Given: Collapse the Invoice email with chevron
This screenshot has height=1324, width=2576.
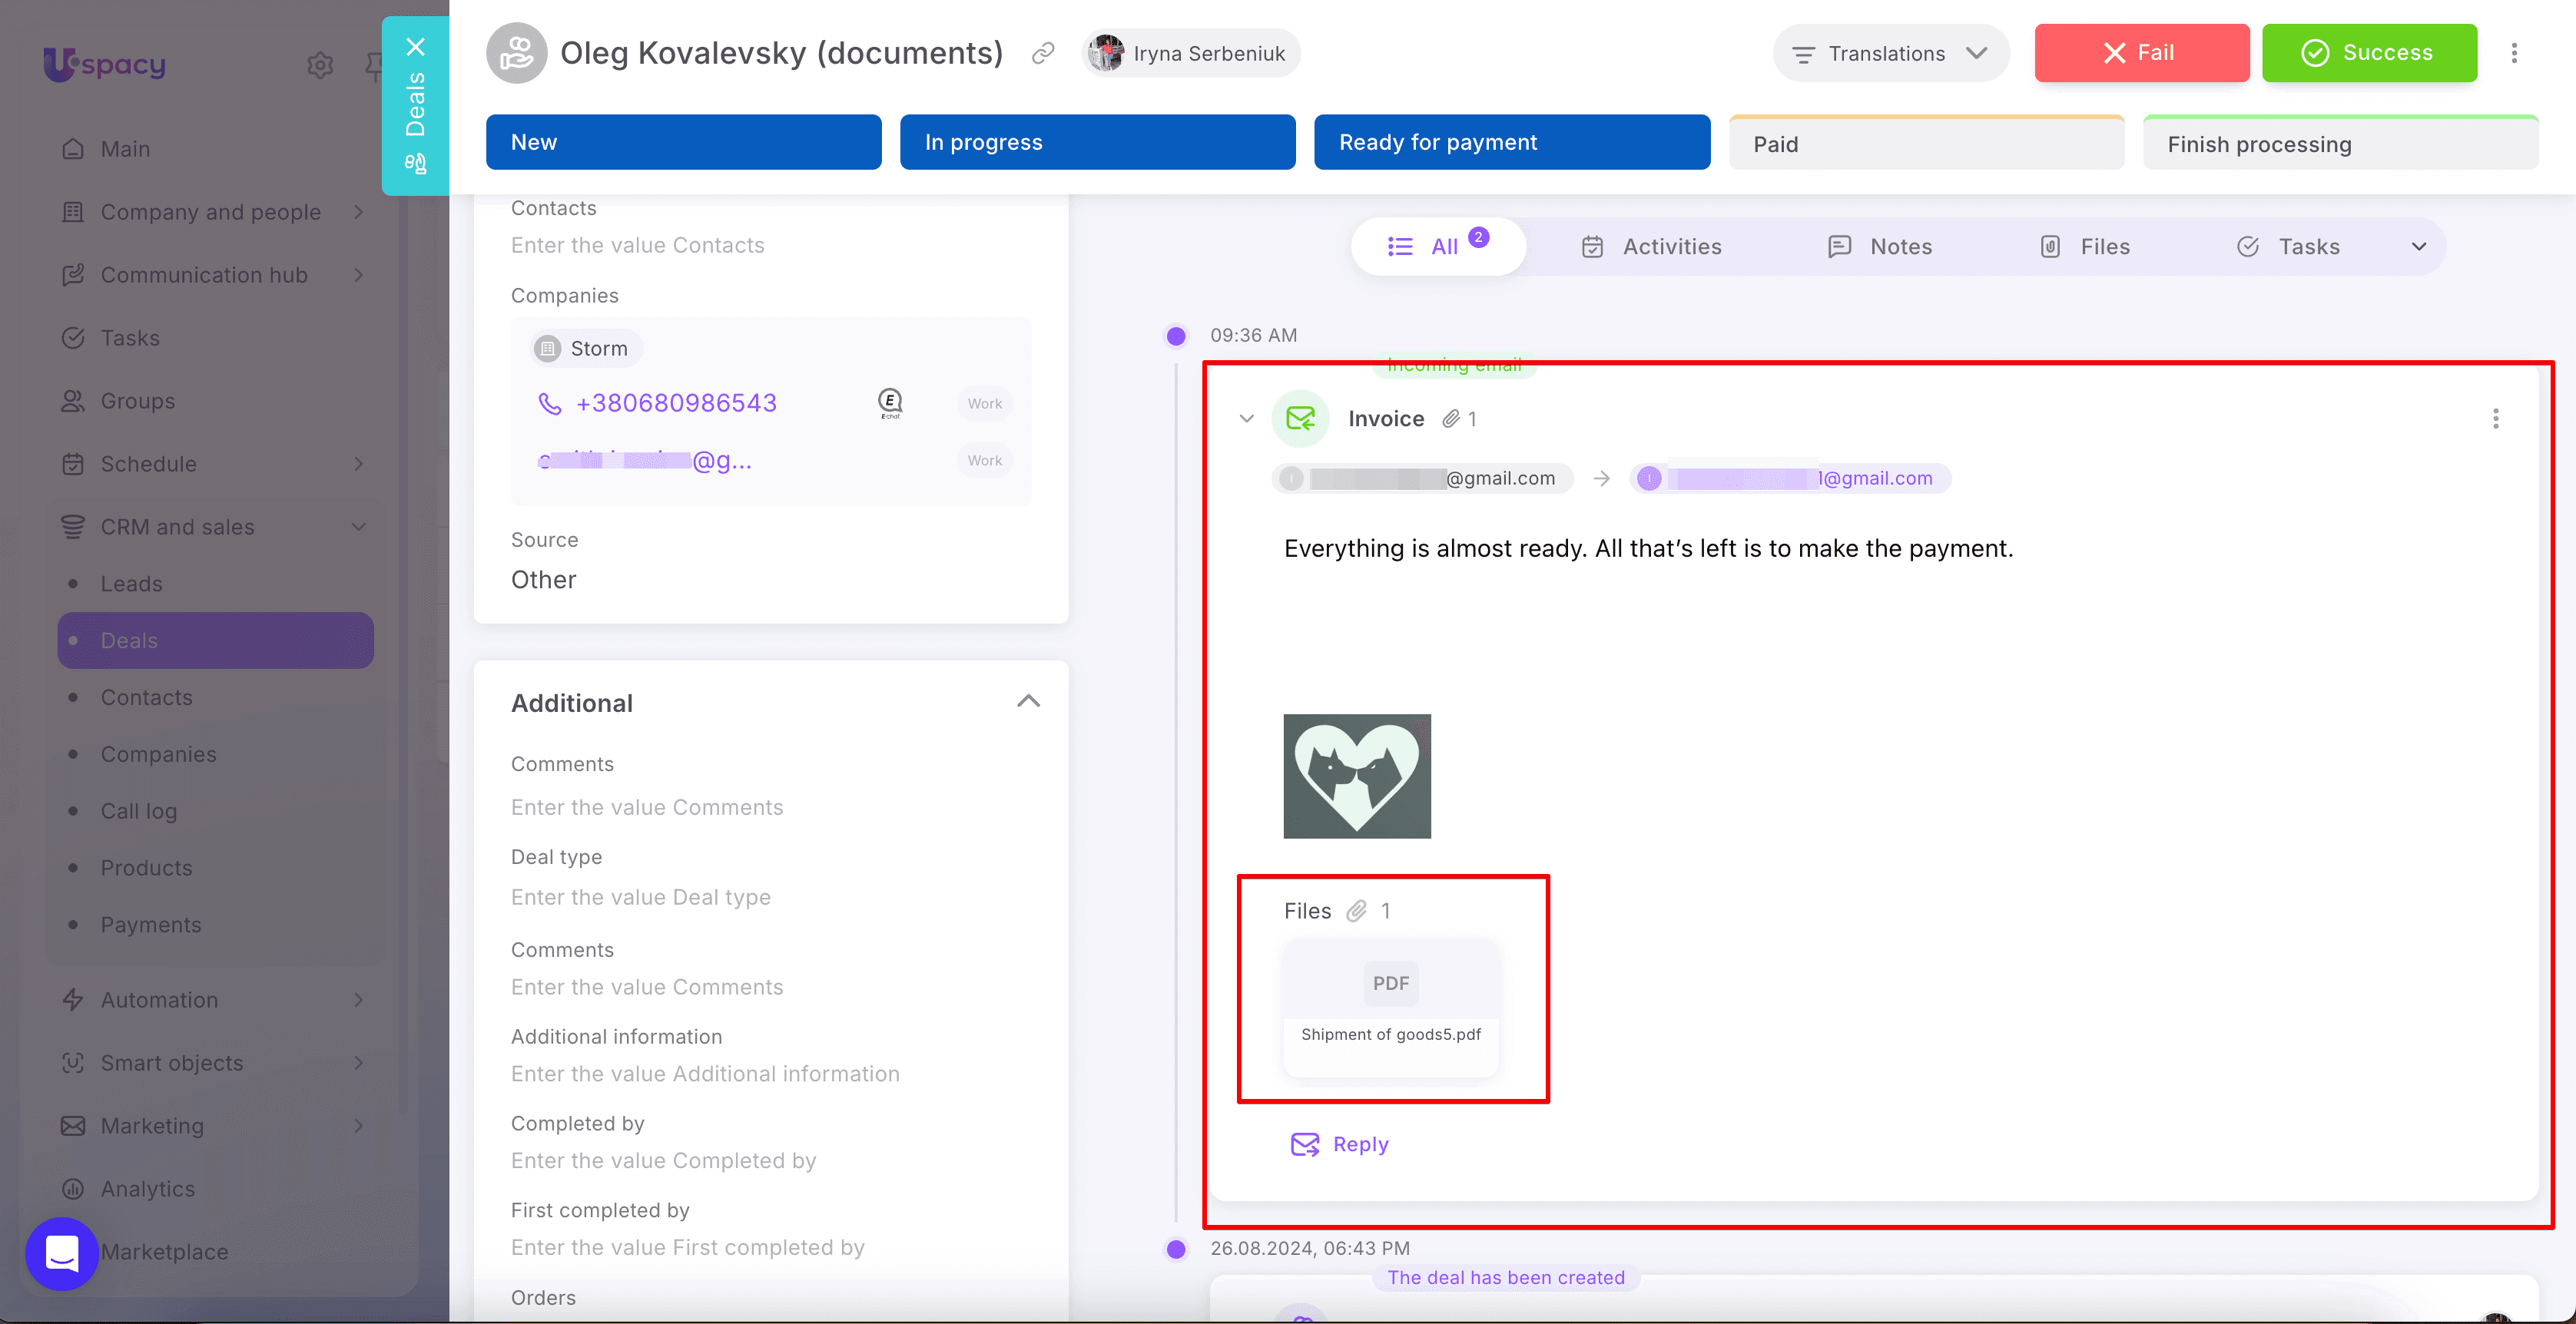Looking at the screenshot, I should tap(1246, 419).
